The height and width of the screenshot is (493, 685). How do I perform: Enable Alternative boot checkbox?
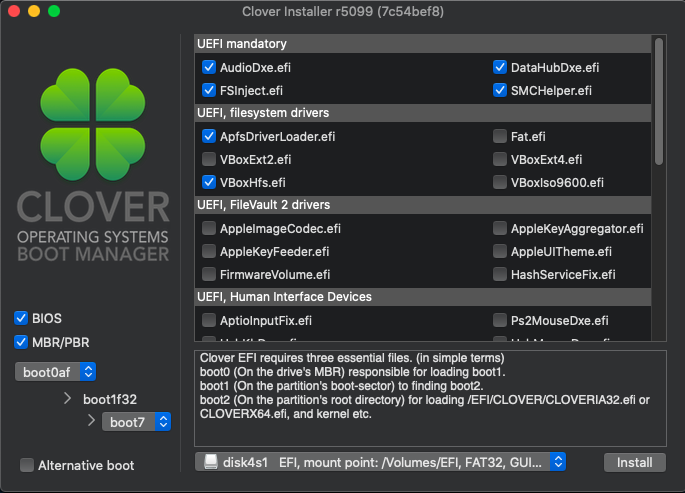point(27,465)
